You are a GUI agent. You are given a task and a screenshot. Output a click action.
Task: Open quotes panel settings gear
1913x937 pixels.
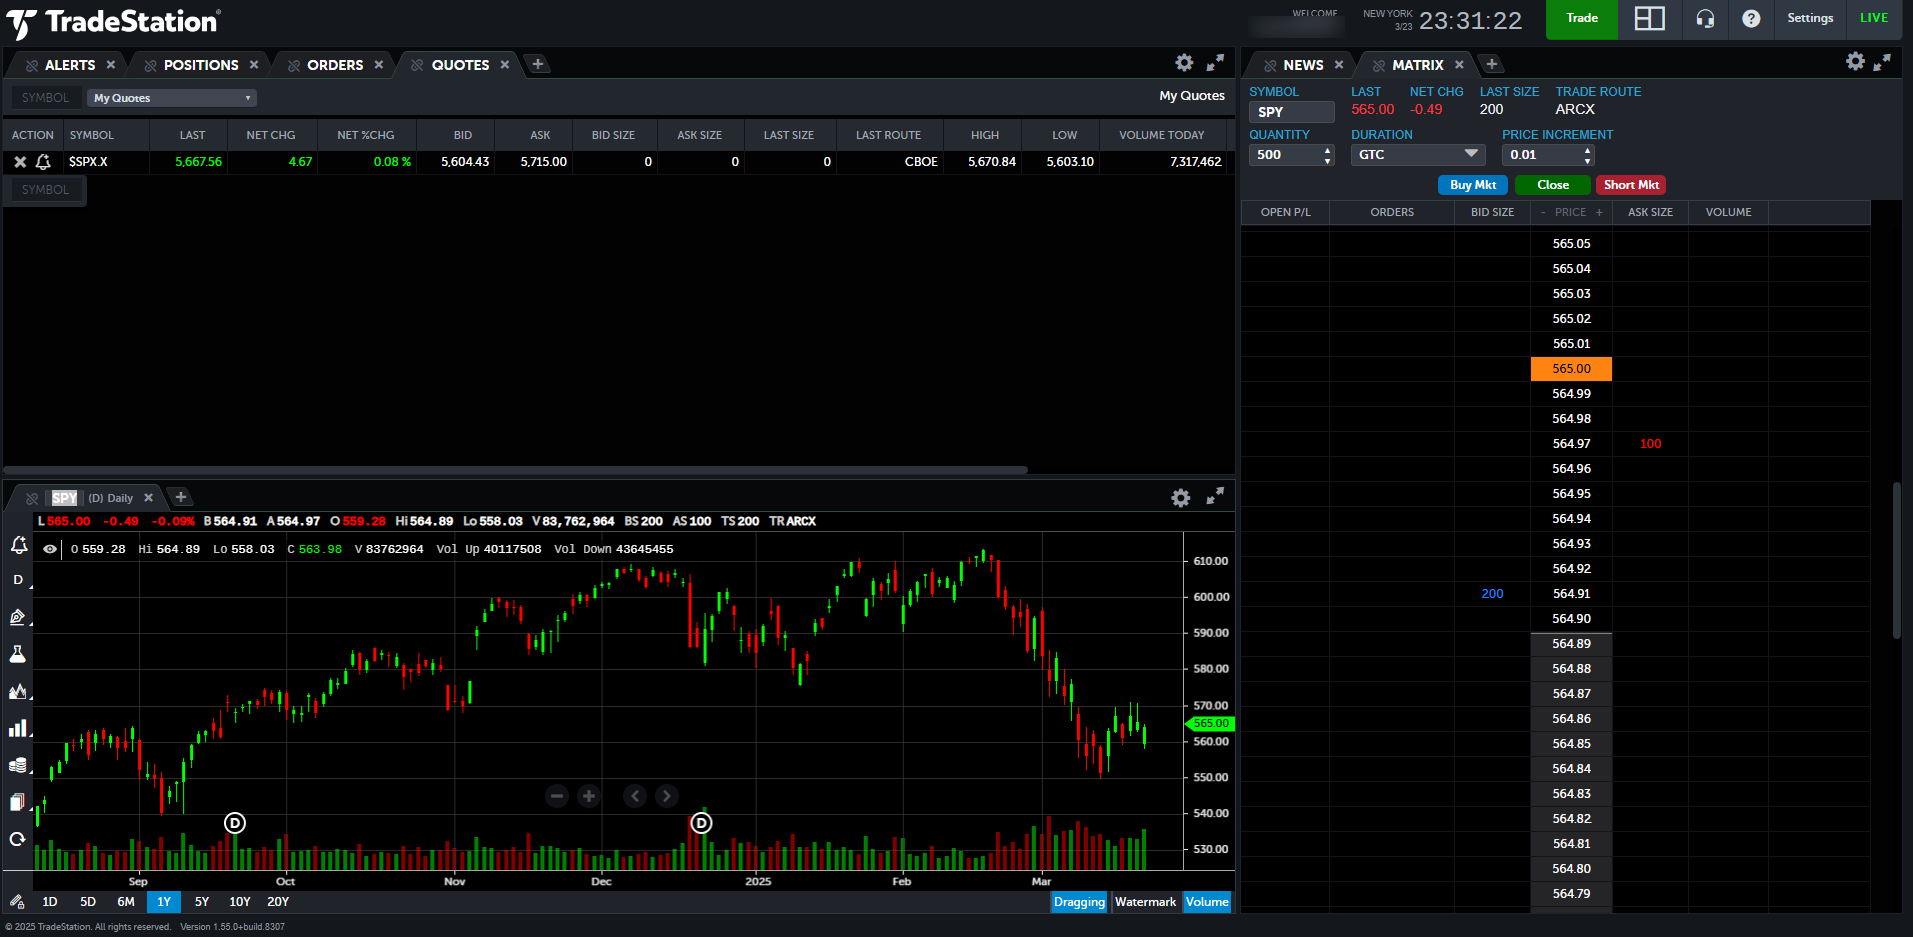[x=1184, y=63]
